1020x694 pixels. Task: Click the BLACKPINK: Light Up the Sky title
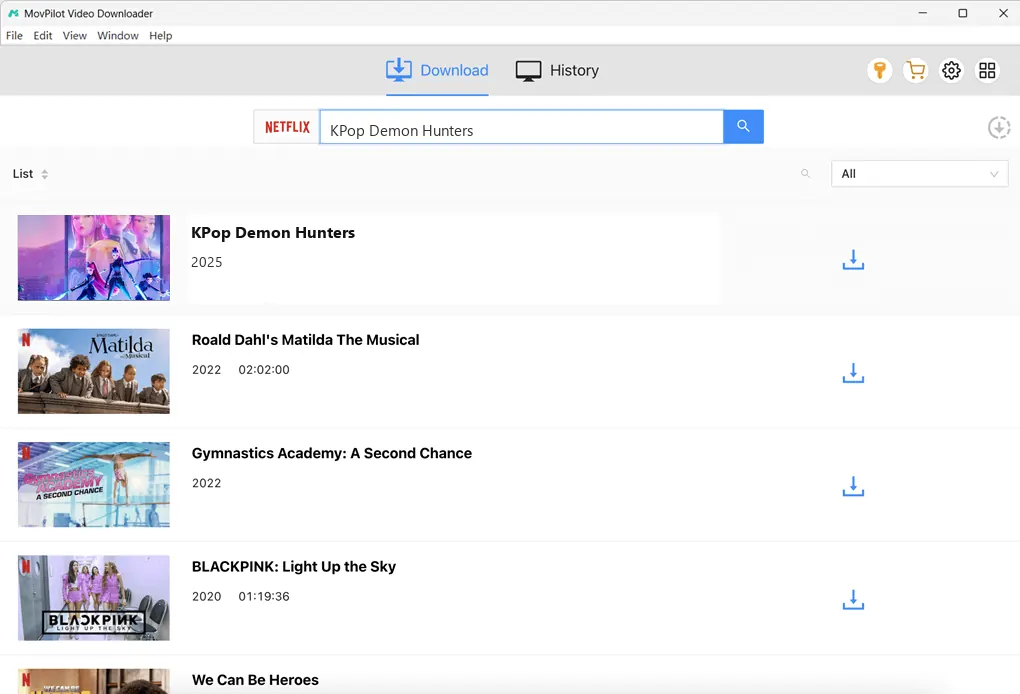pos(293,567)
